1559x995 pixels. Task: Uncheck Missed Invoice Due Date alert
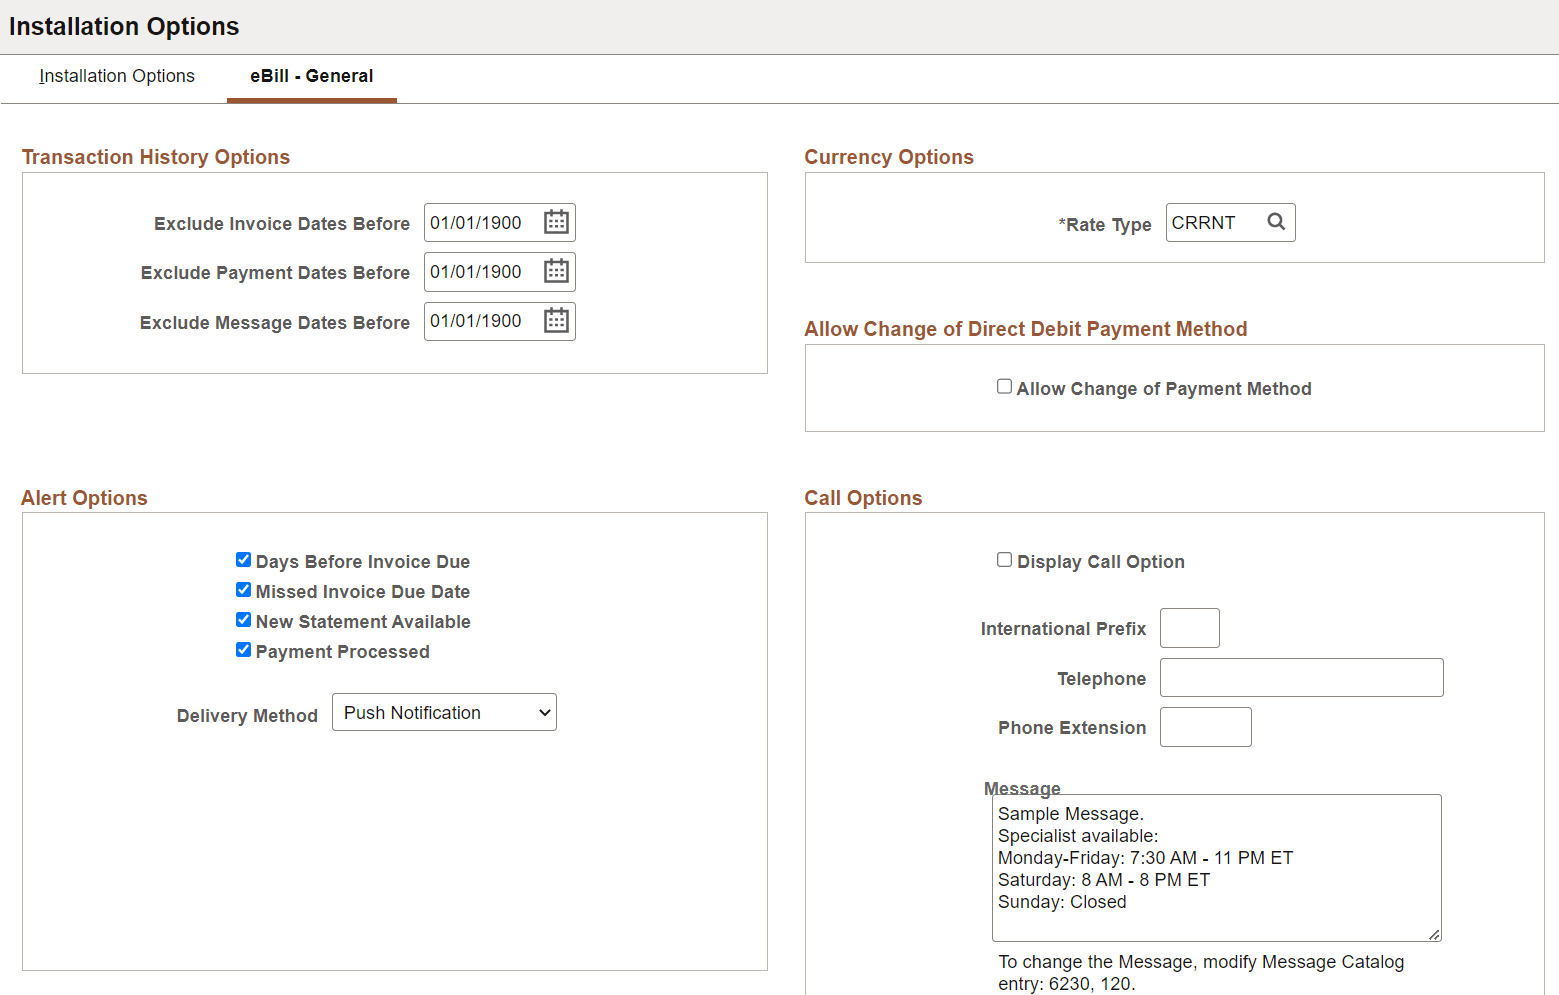(243, 589)
